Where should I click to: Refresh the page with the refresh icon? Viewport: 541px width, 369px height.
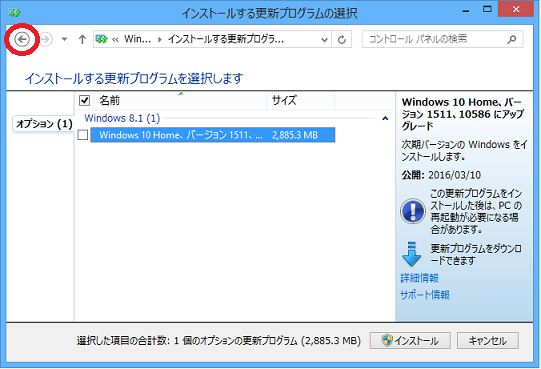click(342, 40)
